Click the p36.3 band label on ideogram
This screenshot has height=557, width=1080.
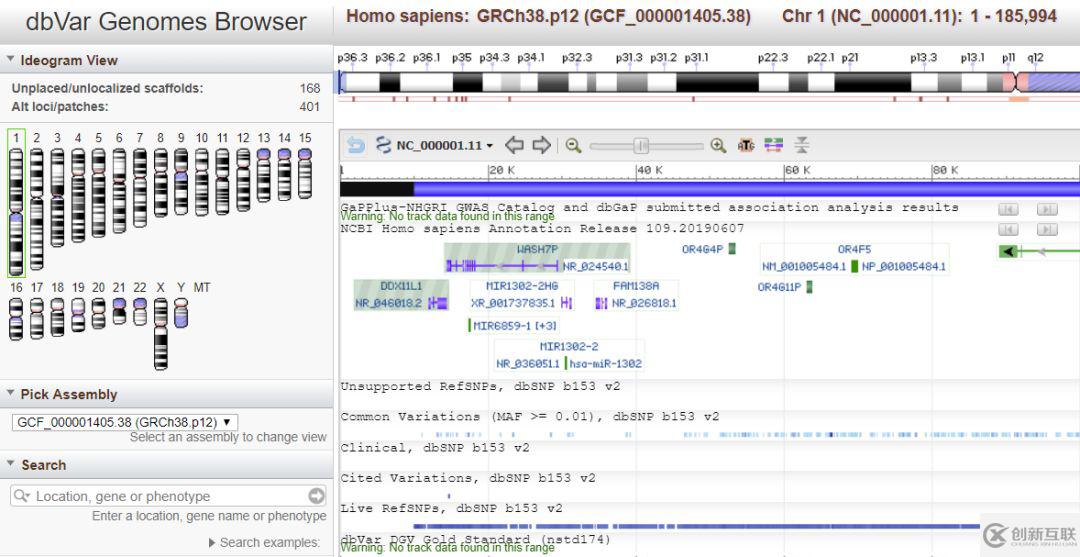[352, 57]
